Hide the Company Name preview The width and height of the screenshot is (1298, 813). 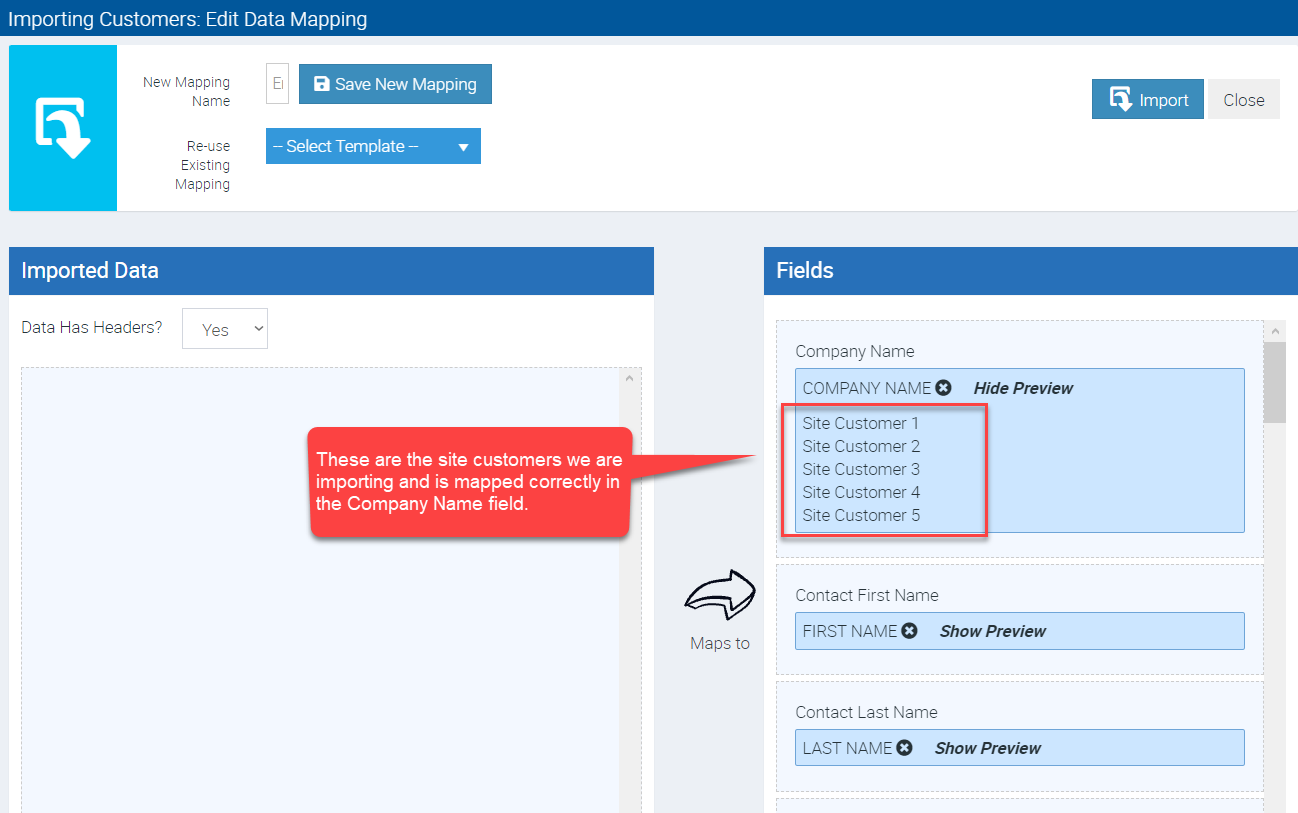[1023, 388]
